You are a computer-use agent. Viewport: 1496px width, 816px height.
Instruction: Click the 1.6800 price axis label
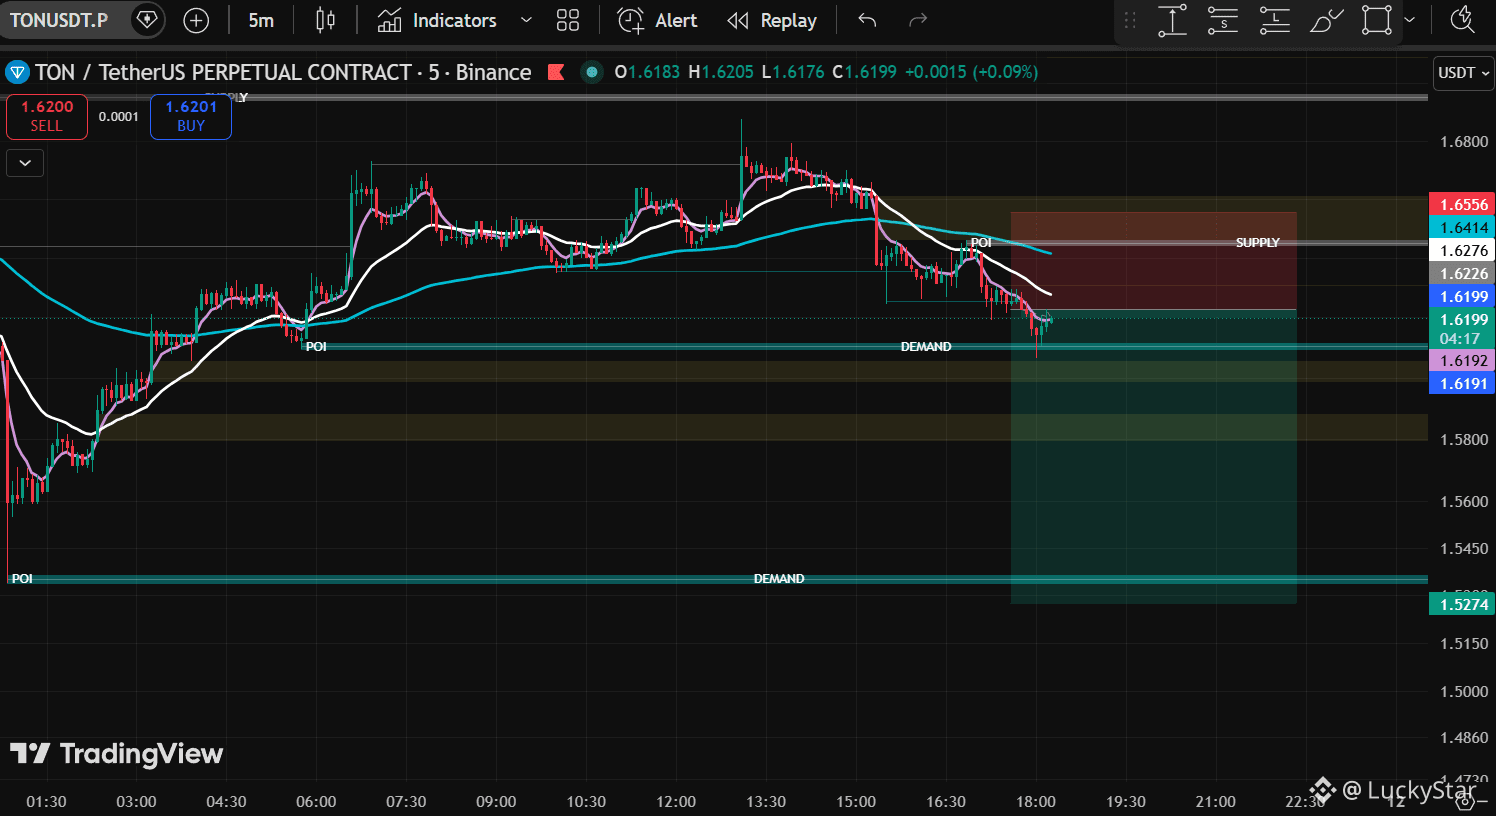1464,141
